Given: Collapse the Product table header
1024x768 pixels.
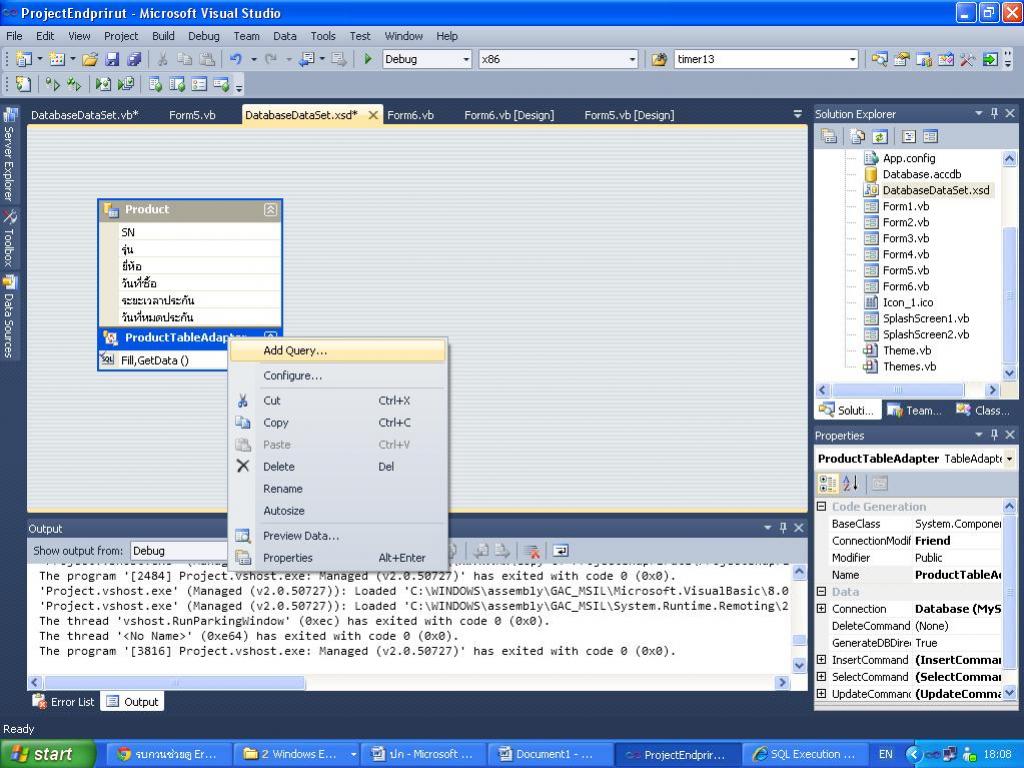Looking at the screenshot, I should [270, 210].
